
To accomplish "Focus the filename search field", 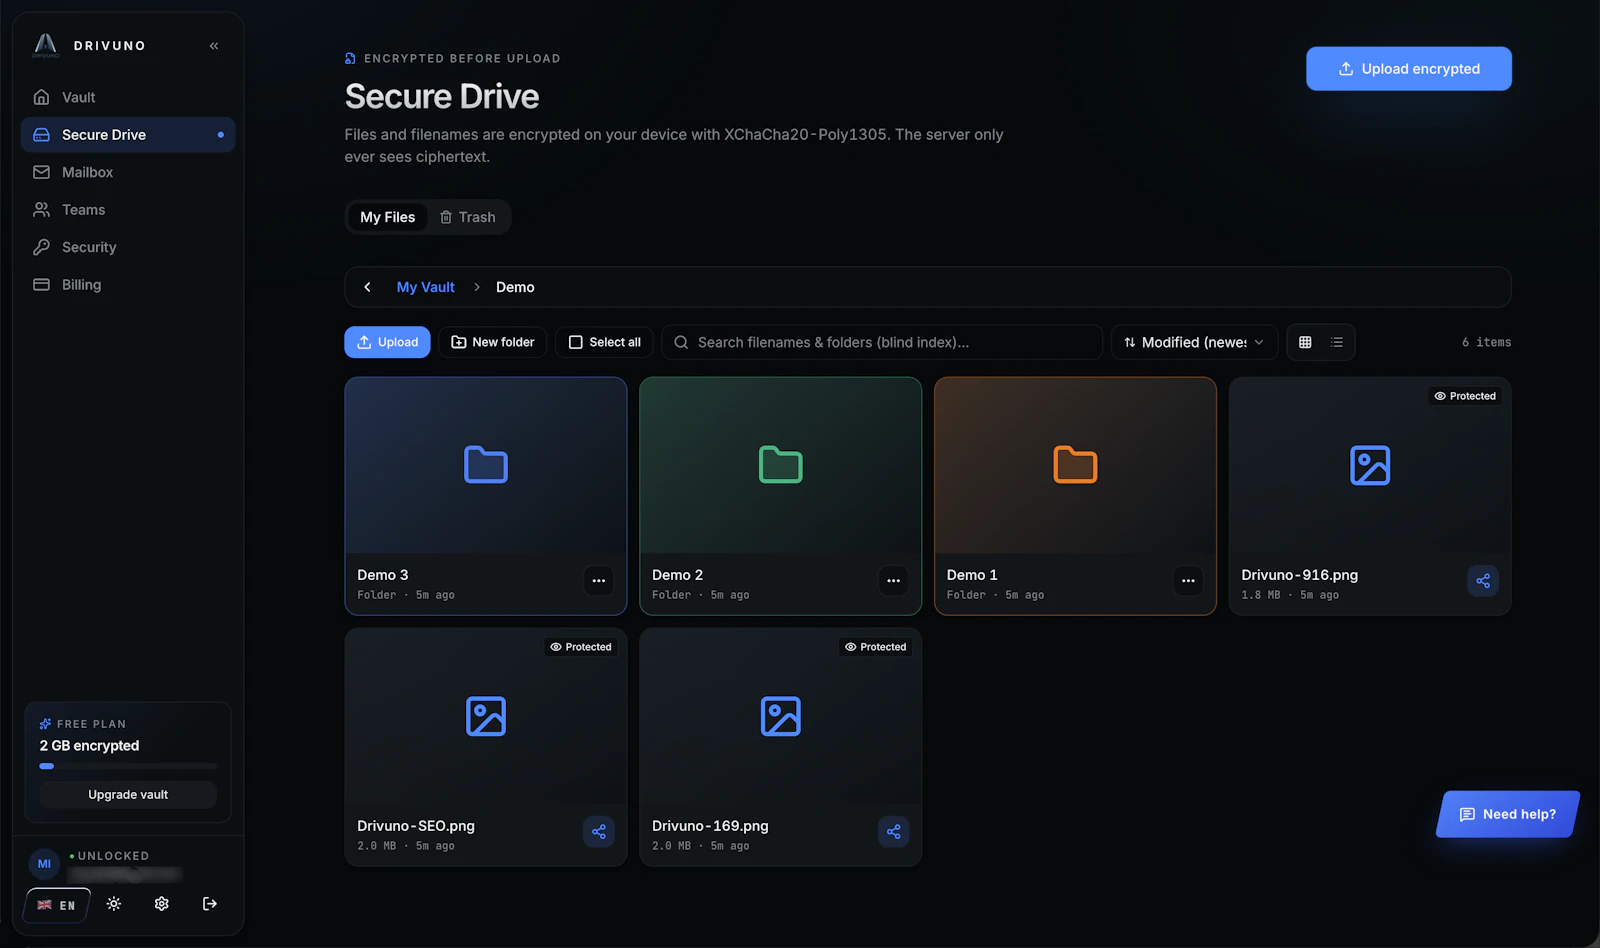I will (x=882, y=342).
